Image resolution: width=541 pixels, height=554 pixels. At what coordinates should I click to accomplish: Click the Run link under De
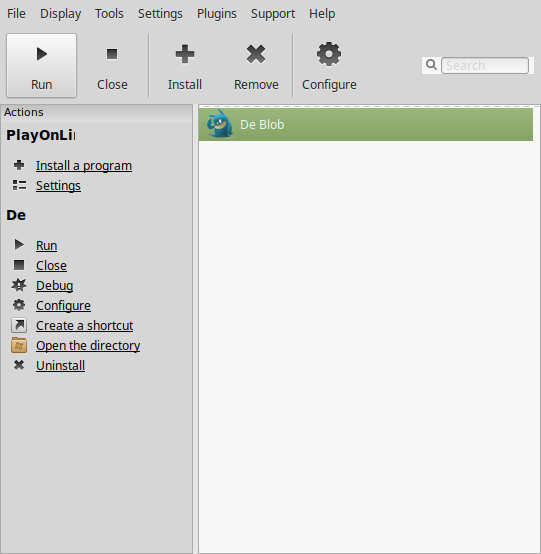pos(46,246)
